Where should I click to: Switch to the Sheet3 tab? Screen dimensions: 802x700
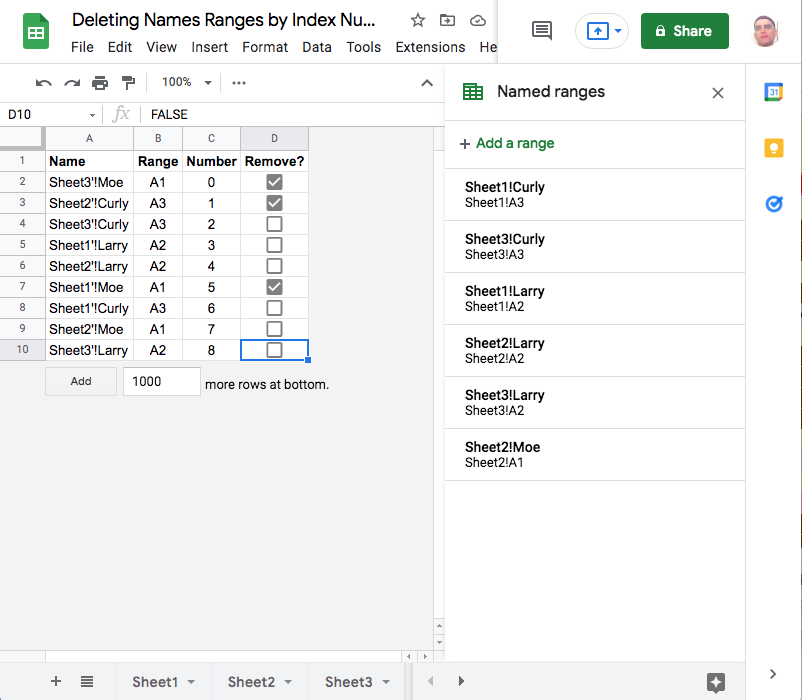point(348,682)
